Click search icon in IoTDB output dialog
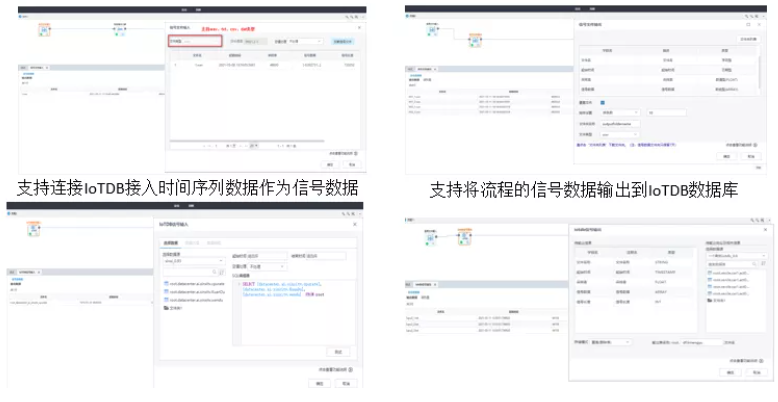This screenshot has width=778, height=402. point(754,264)
